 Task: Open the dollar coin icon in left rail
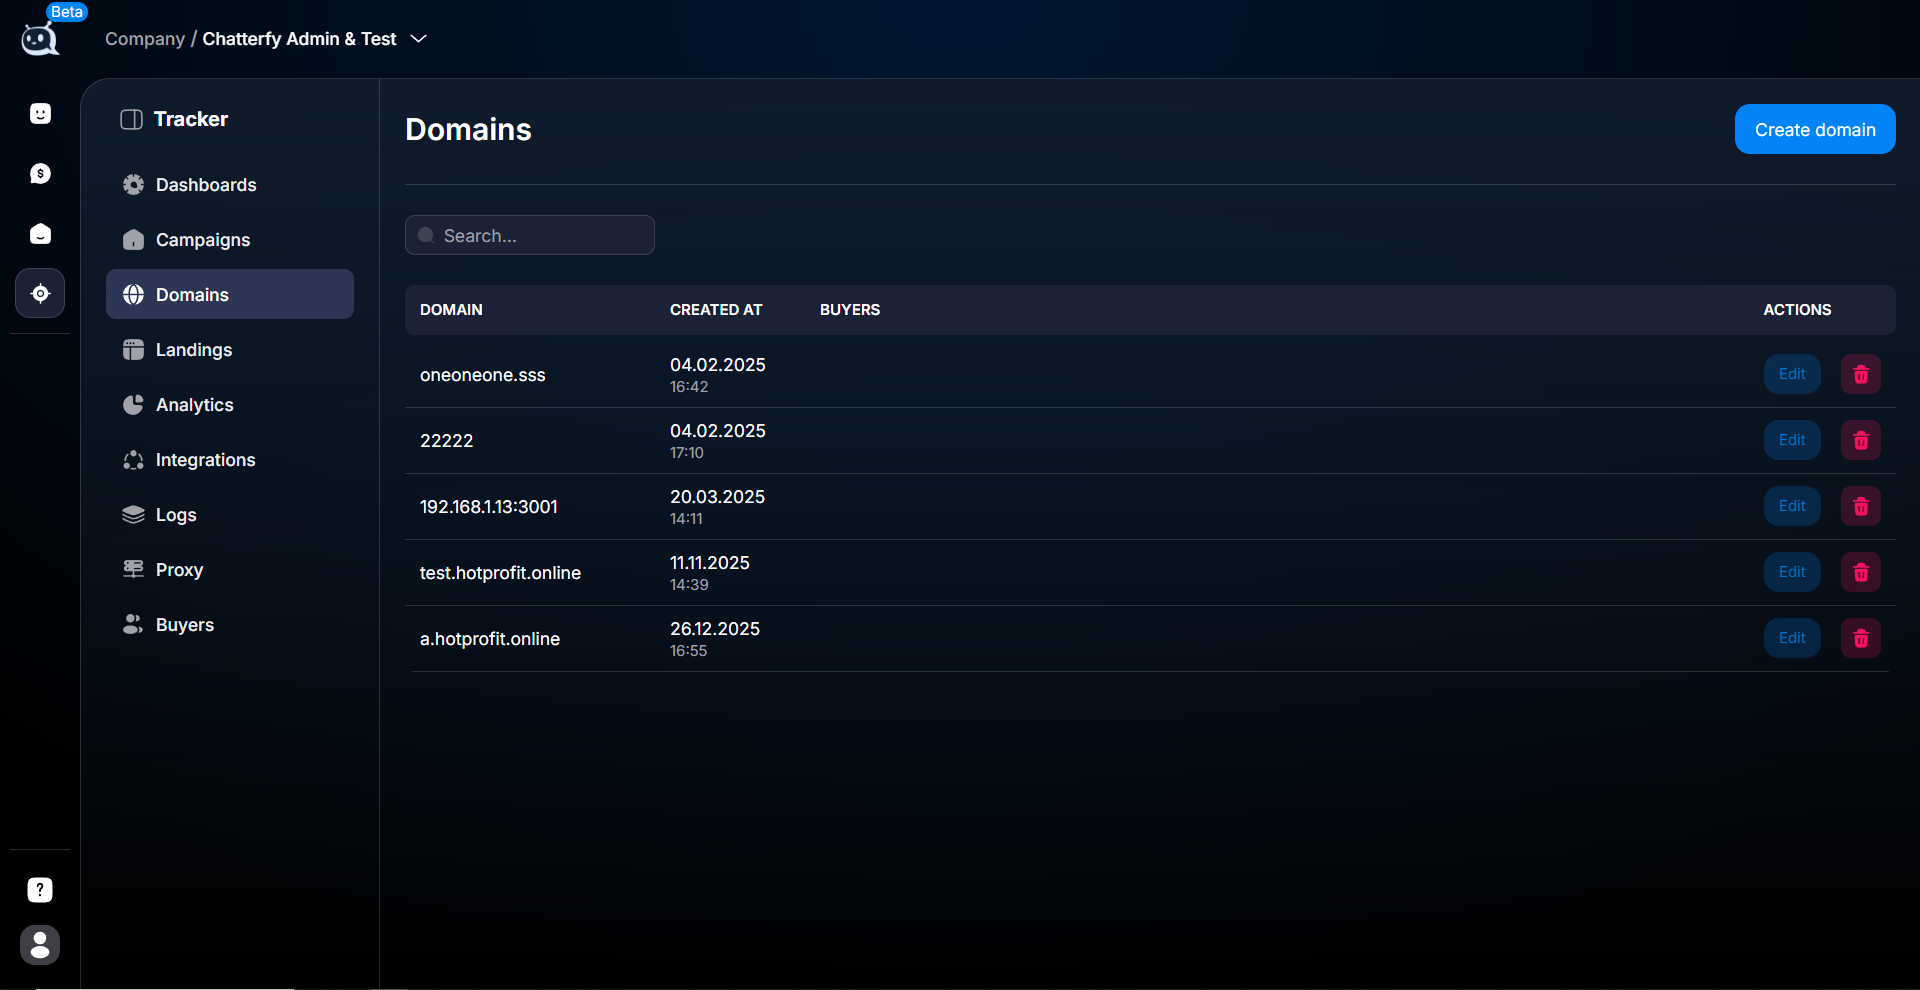[40, 174]
